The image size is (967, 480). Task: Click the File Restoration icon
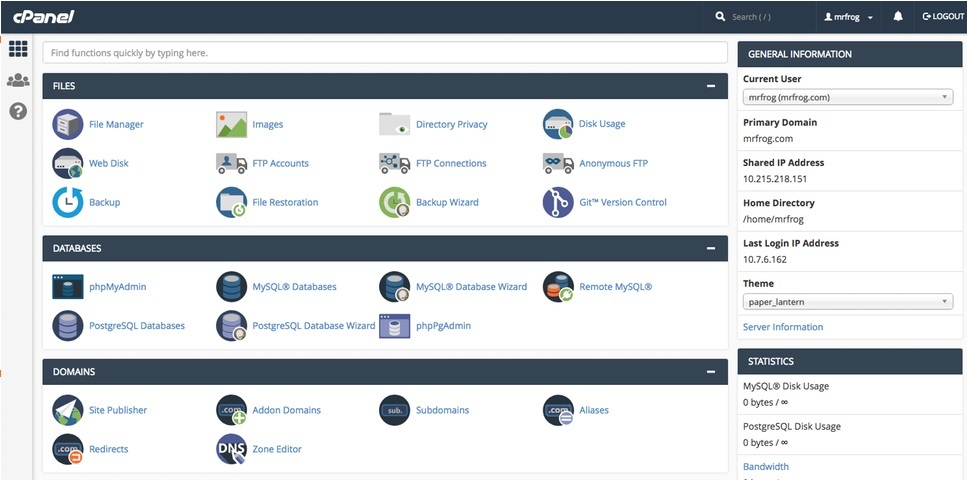[231, 202]
